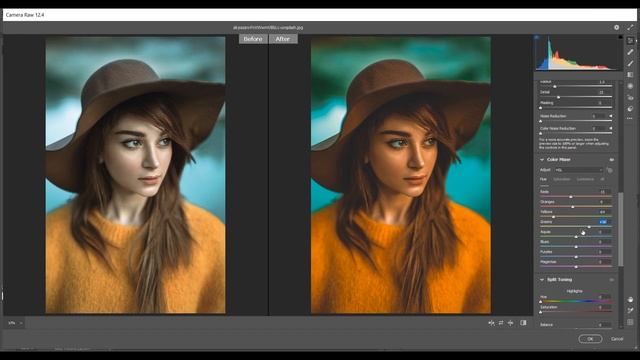Click the Color Noise Reduction slider
The image size is (640, 360).
point(576,133)
